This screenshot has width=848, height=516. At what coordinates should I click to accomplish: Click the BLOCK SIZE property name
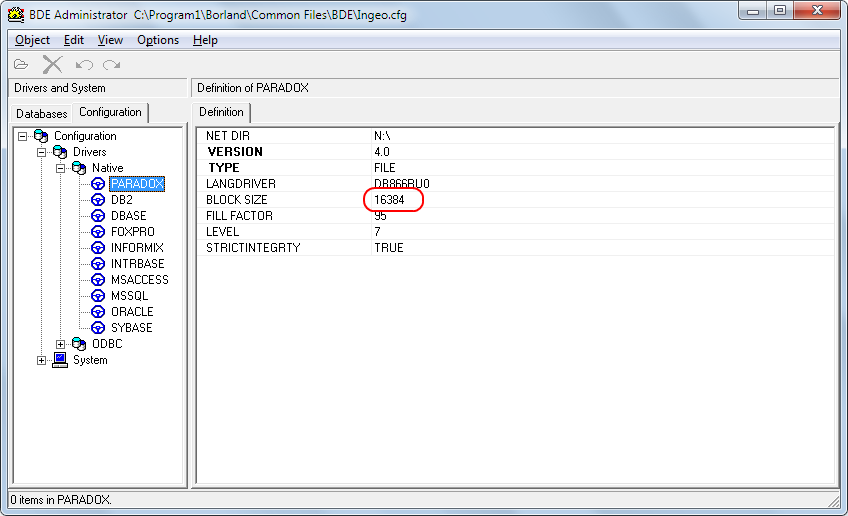point(237,200)
